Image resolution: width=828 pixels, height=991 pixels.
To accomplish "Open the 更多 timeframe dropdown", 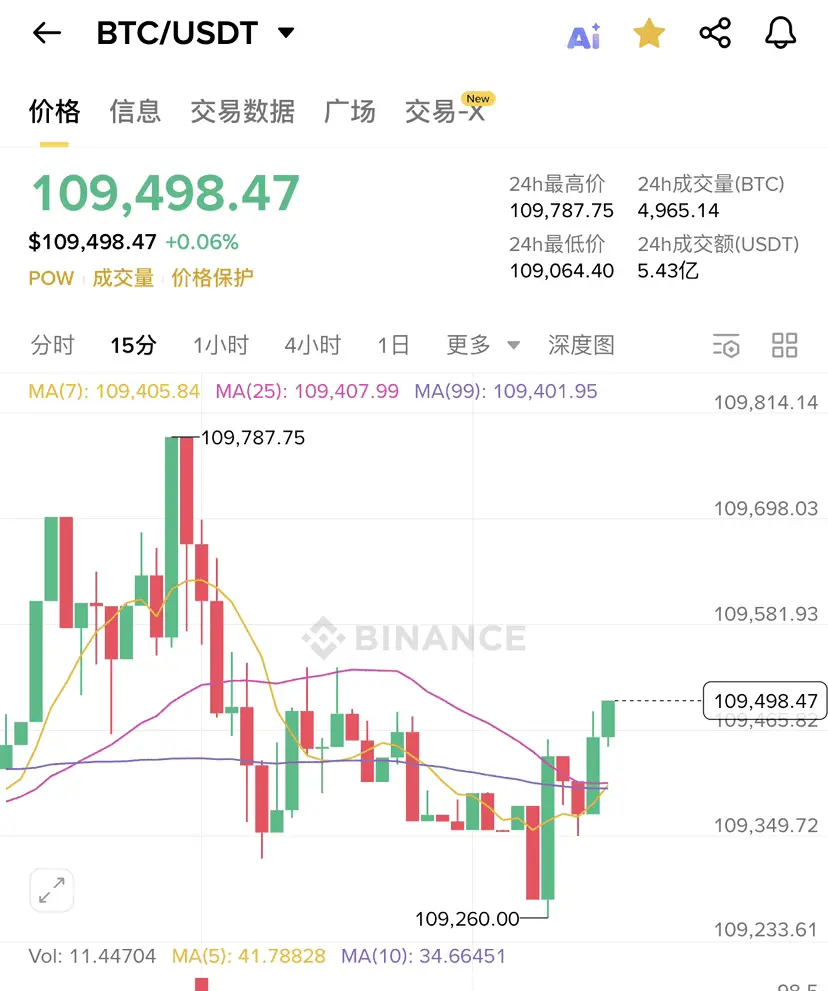I will pyautogui.click(x=483, y=345).
